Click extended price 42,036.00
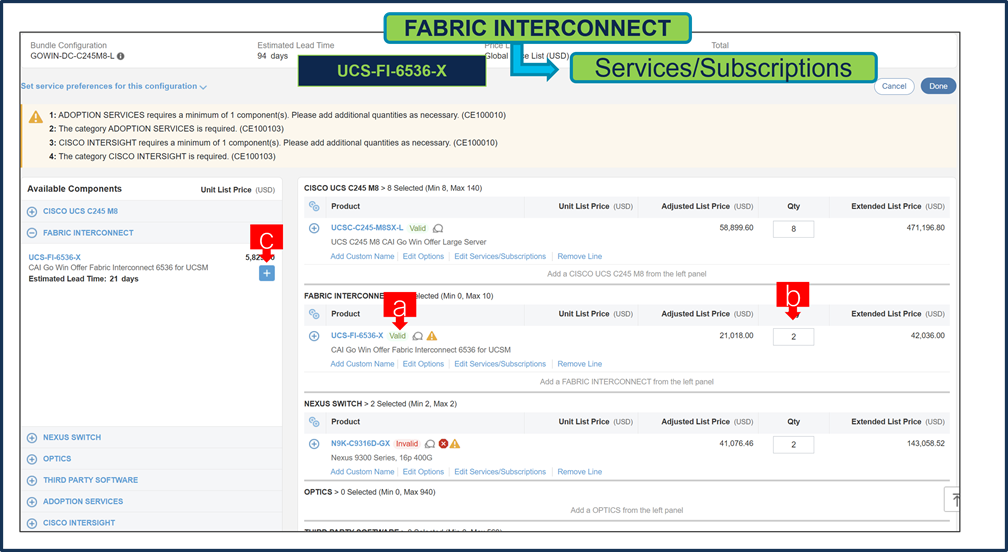This screenshot has height=552, width=1008. (928, 336)
